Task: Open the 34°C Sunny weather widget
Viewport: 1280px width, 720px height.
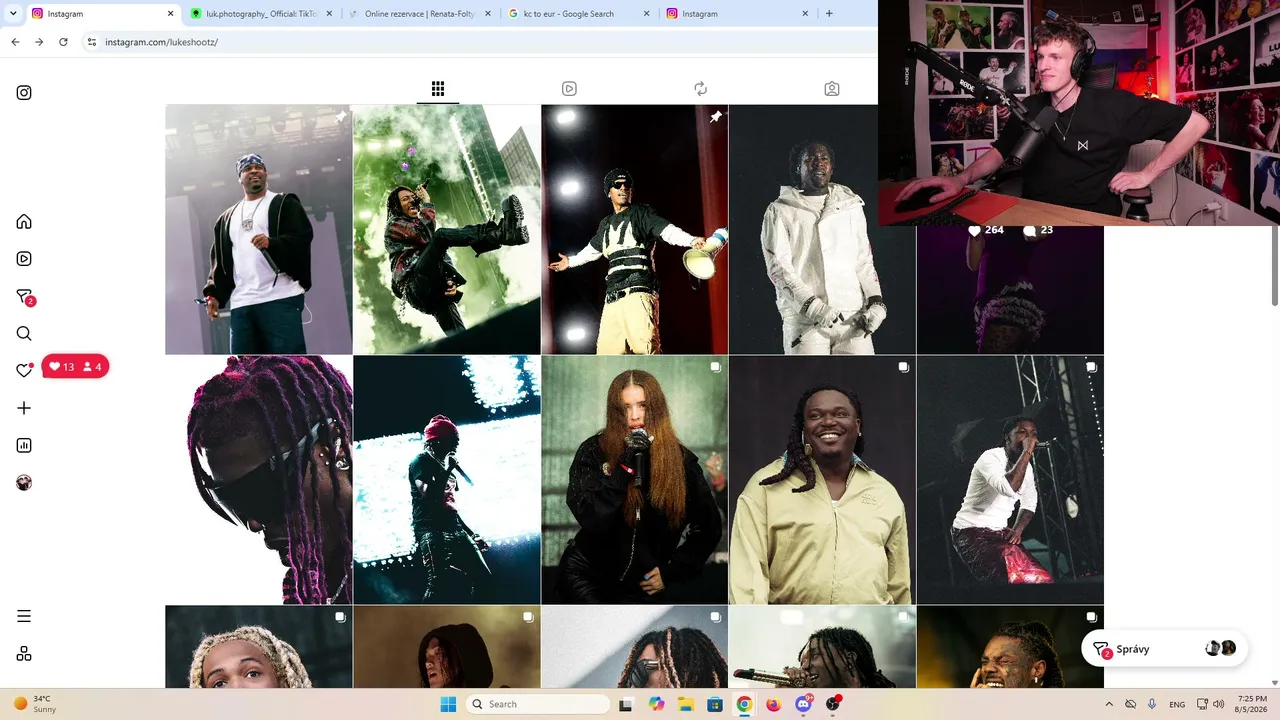Action: point(35,704)
